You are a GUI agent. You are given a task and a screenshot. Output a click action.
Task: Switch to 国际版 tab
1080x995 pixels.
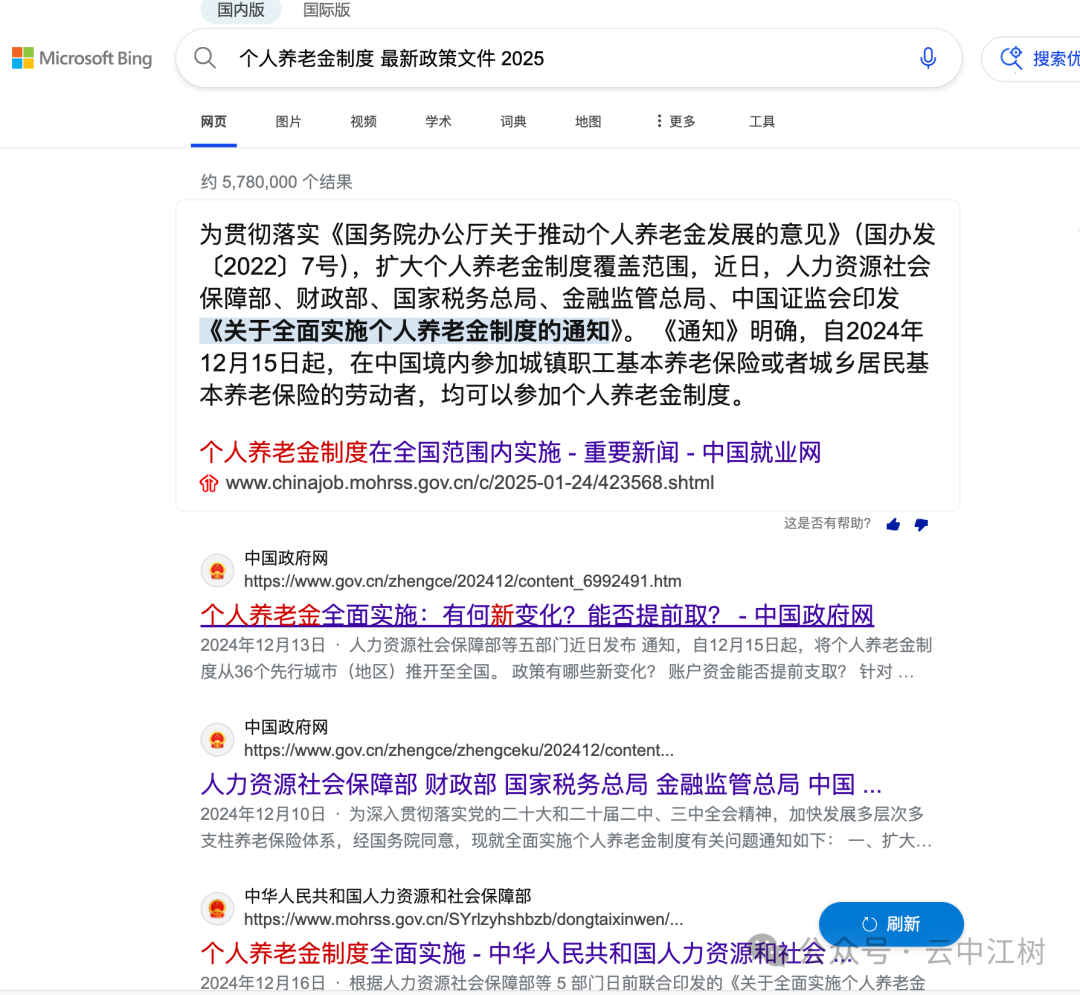[x=326, y=10]
